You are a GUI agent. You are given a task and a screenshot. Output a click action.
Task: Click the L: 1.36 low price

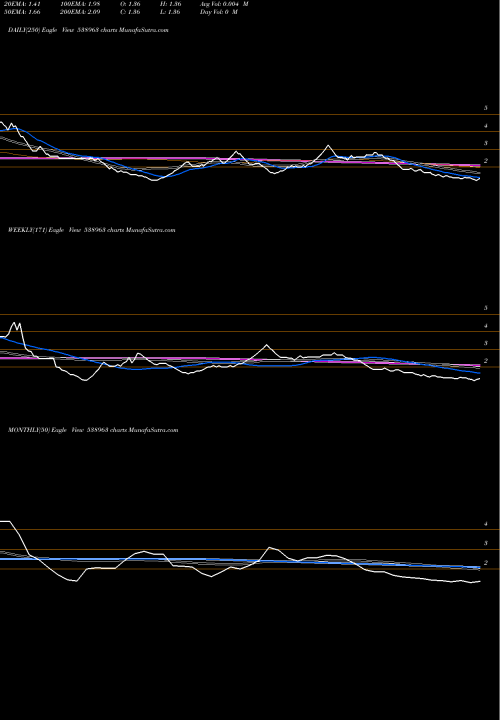(171, 11)
